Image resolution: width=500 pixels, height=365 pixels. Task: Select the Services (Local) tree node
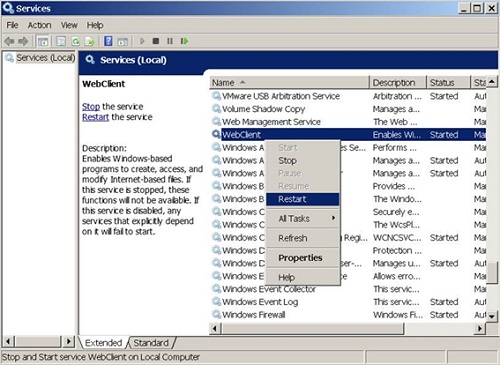45,58
